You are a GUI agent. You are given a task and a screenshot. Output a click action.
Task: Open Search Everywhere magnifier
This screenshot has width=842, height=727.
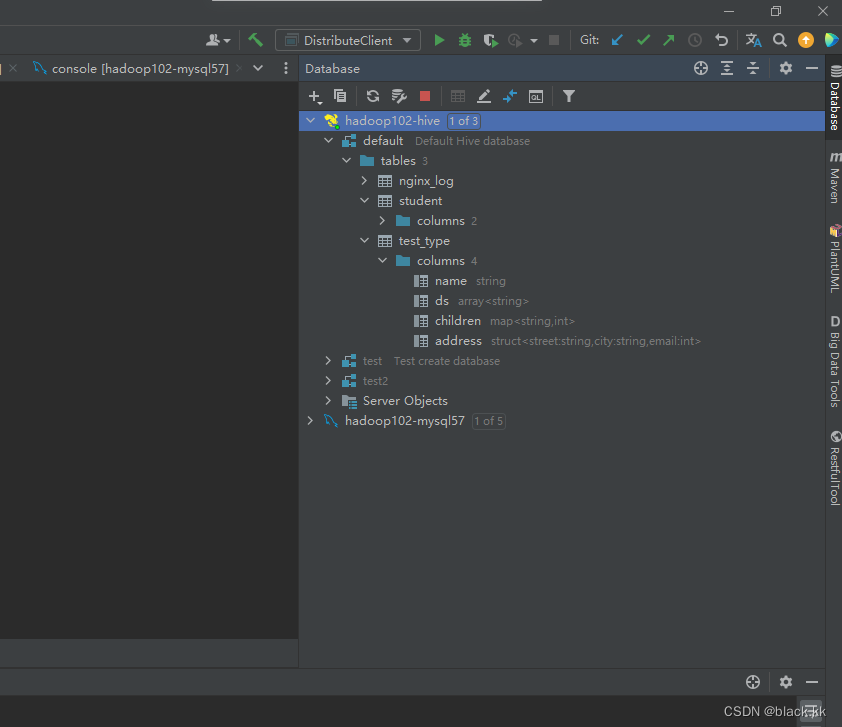[779, 40]
